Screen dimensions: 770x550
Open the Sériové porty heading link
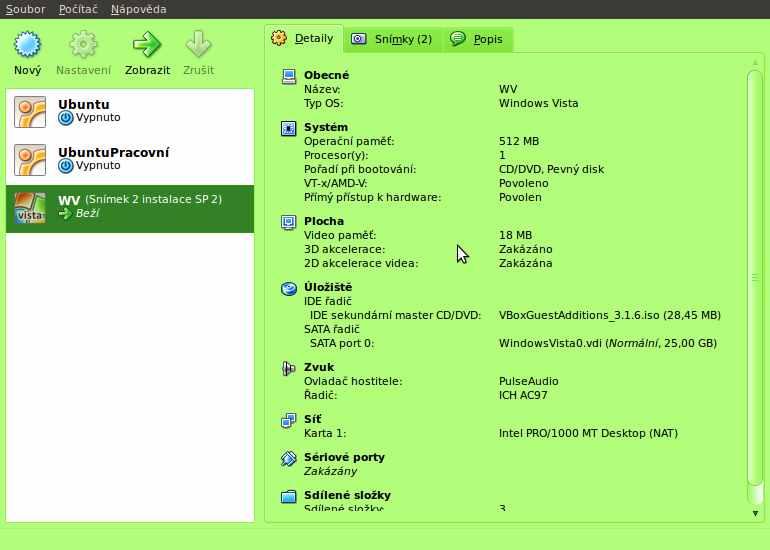(345, 457)
